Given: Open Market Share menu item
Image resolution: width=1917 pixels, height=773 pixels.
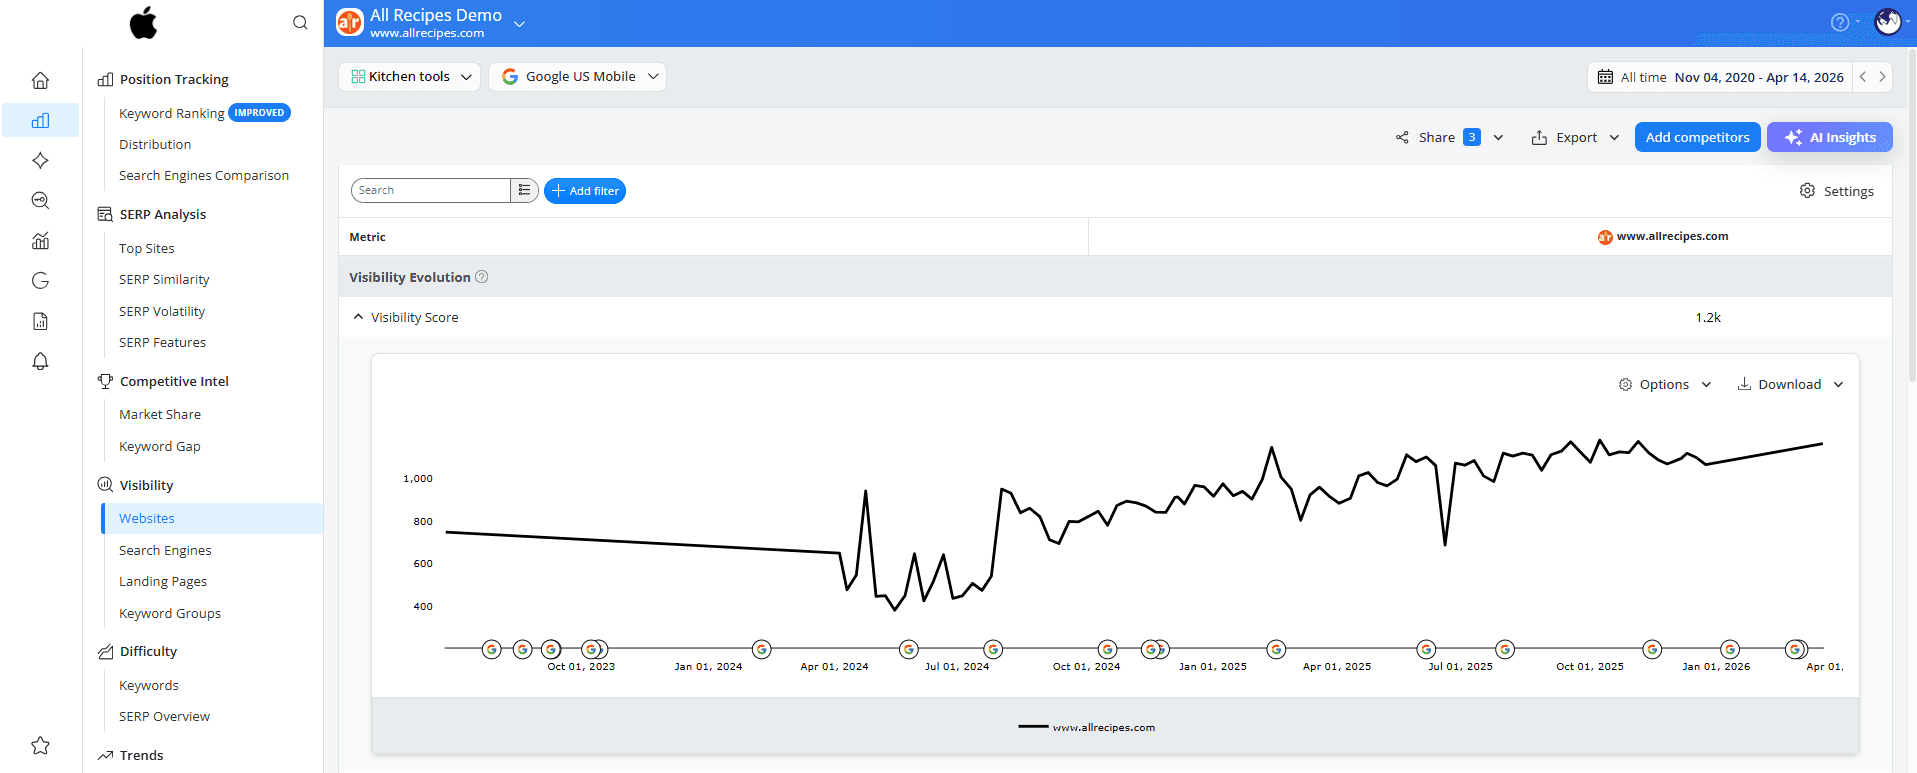Looking at the screenshot, I should coord(160,414).
